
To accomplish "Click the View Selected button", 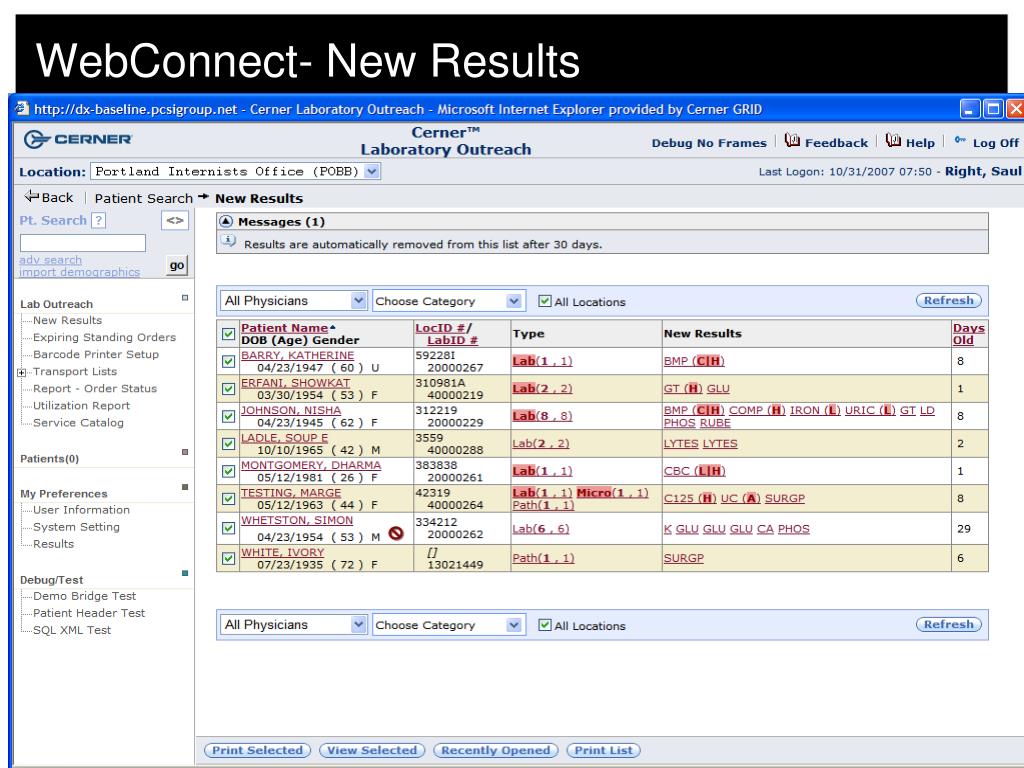I will pyautogui.click(x=372, y=750).
